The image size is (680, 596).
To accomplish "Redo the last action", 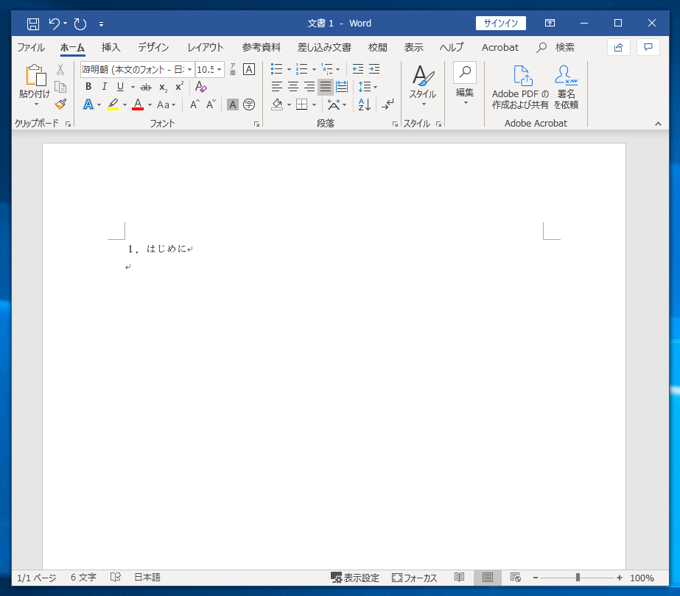I will pos(80,23).
